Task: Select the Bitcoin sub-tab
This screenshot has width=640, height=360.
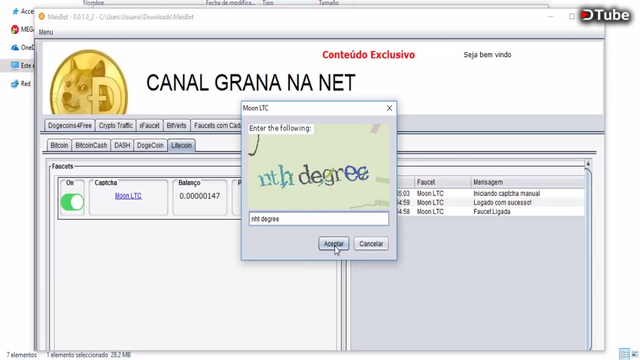Action: (59, 145)
